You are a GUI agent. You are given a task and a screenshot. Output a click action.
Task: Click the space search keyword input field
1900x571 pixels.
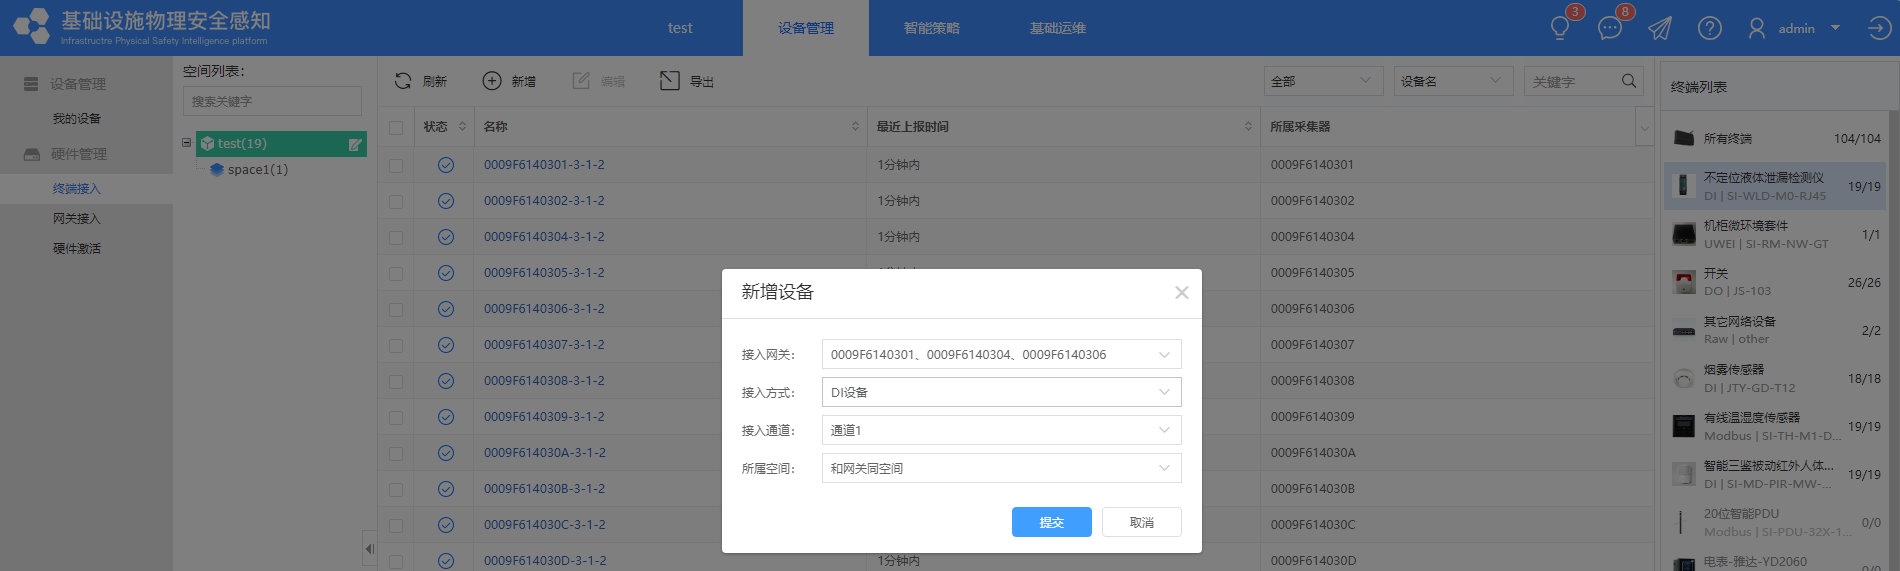click(x=272, y=101)
